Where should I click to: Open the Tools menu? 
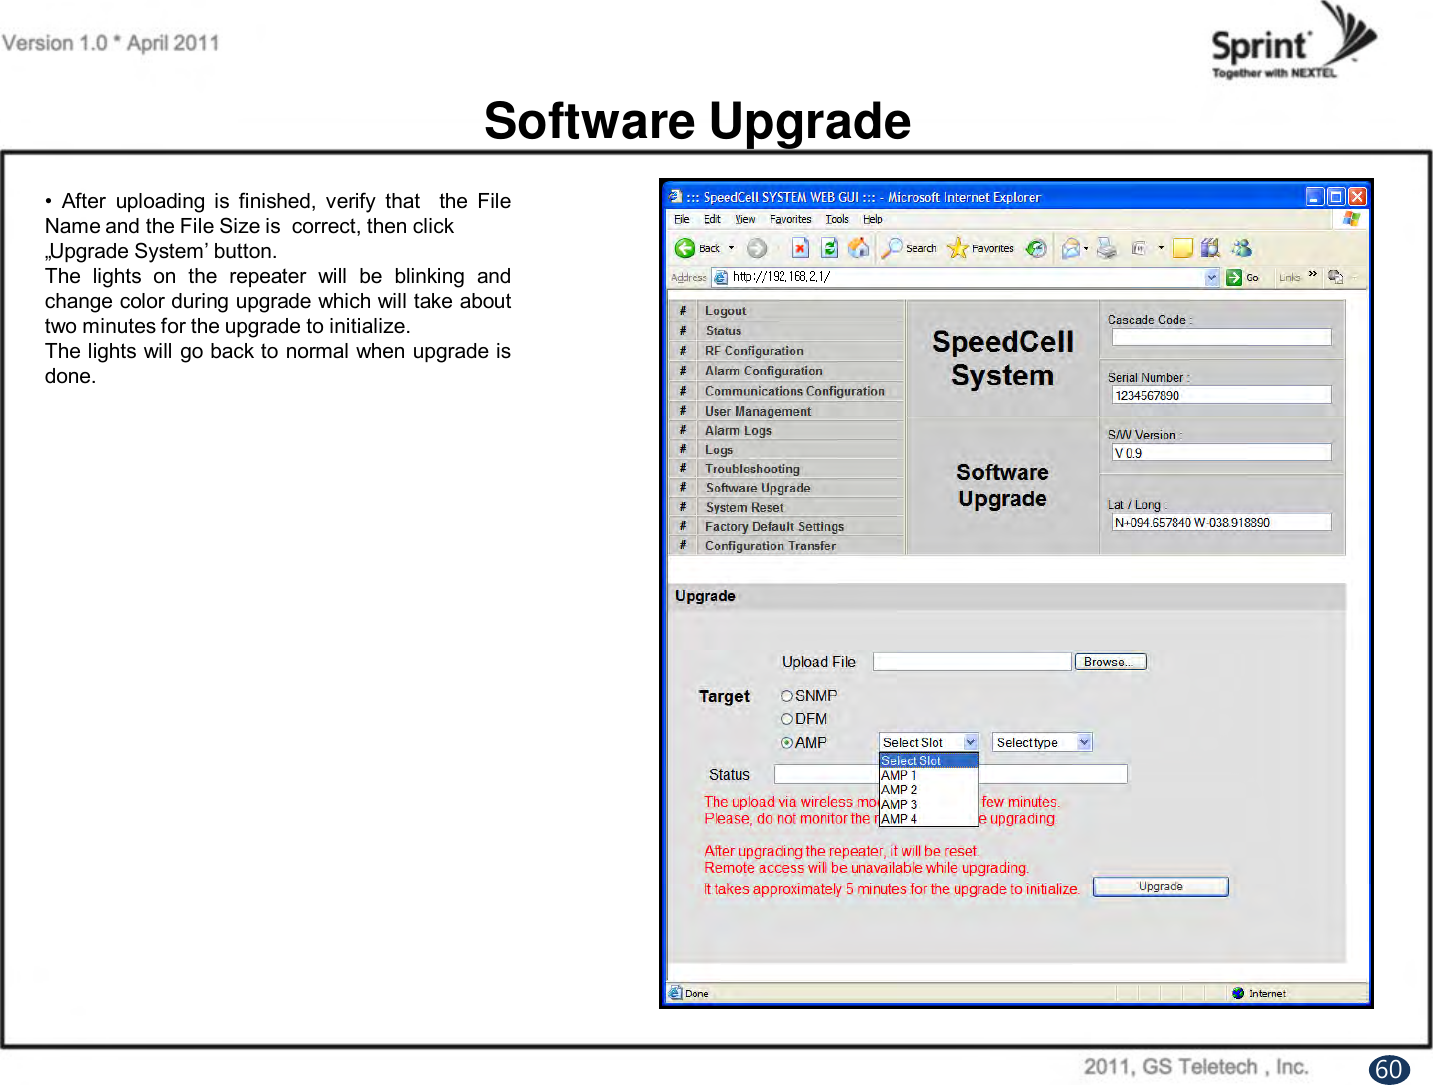click(837, 219)
